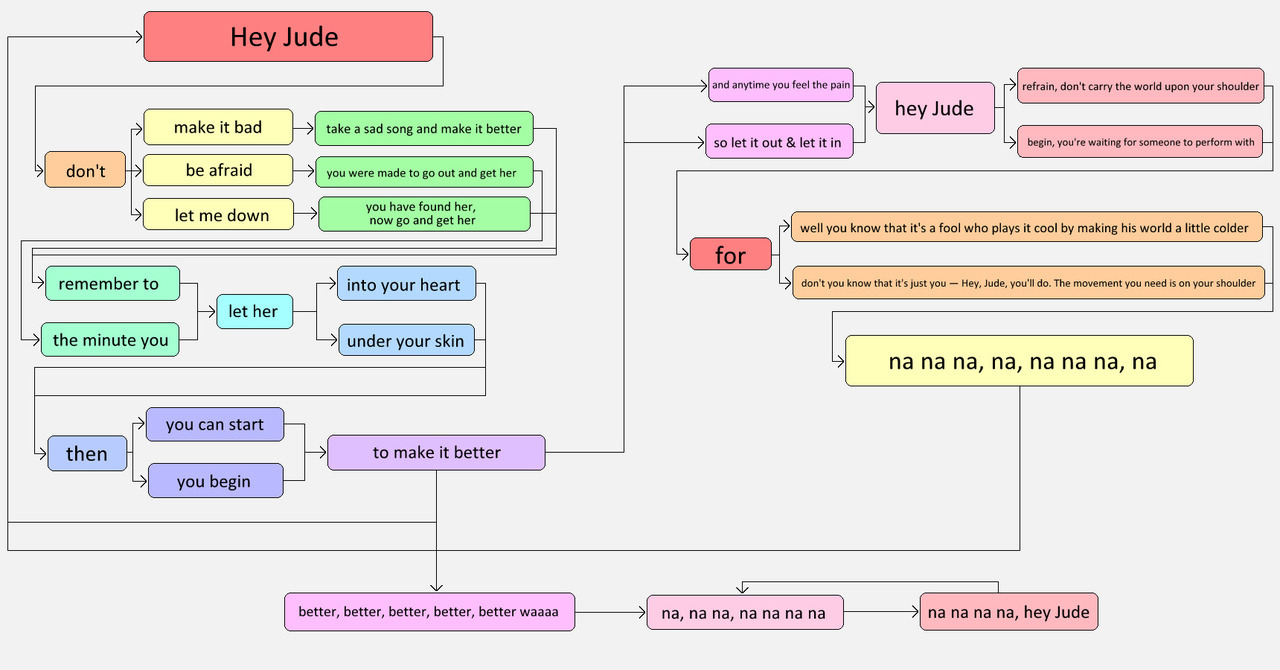Click the 'let me down' node
Screen dimensions: 1280x670
(x=219, y=214)
